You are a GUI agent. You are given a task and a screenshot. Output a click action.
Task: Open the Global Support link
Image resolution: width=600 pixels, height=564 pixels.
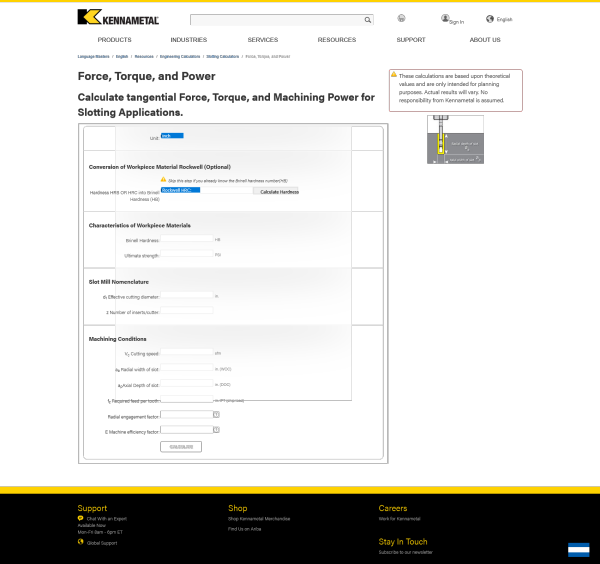(x=102, y=543)
